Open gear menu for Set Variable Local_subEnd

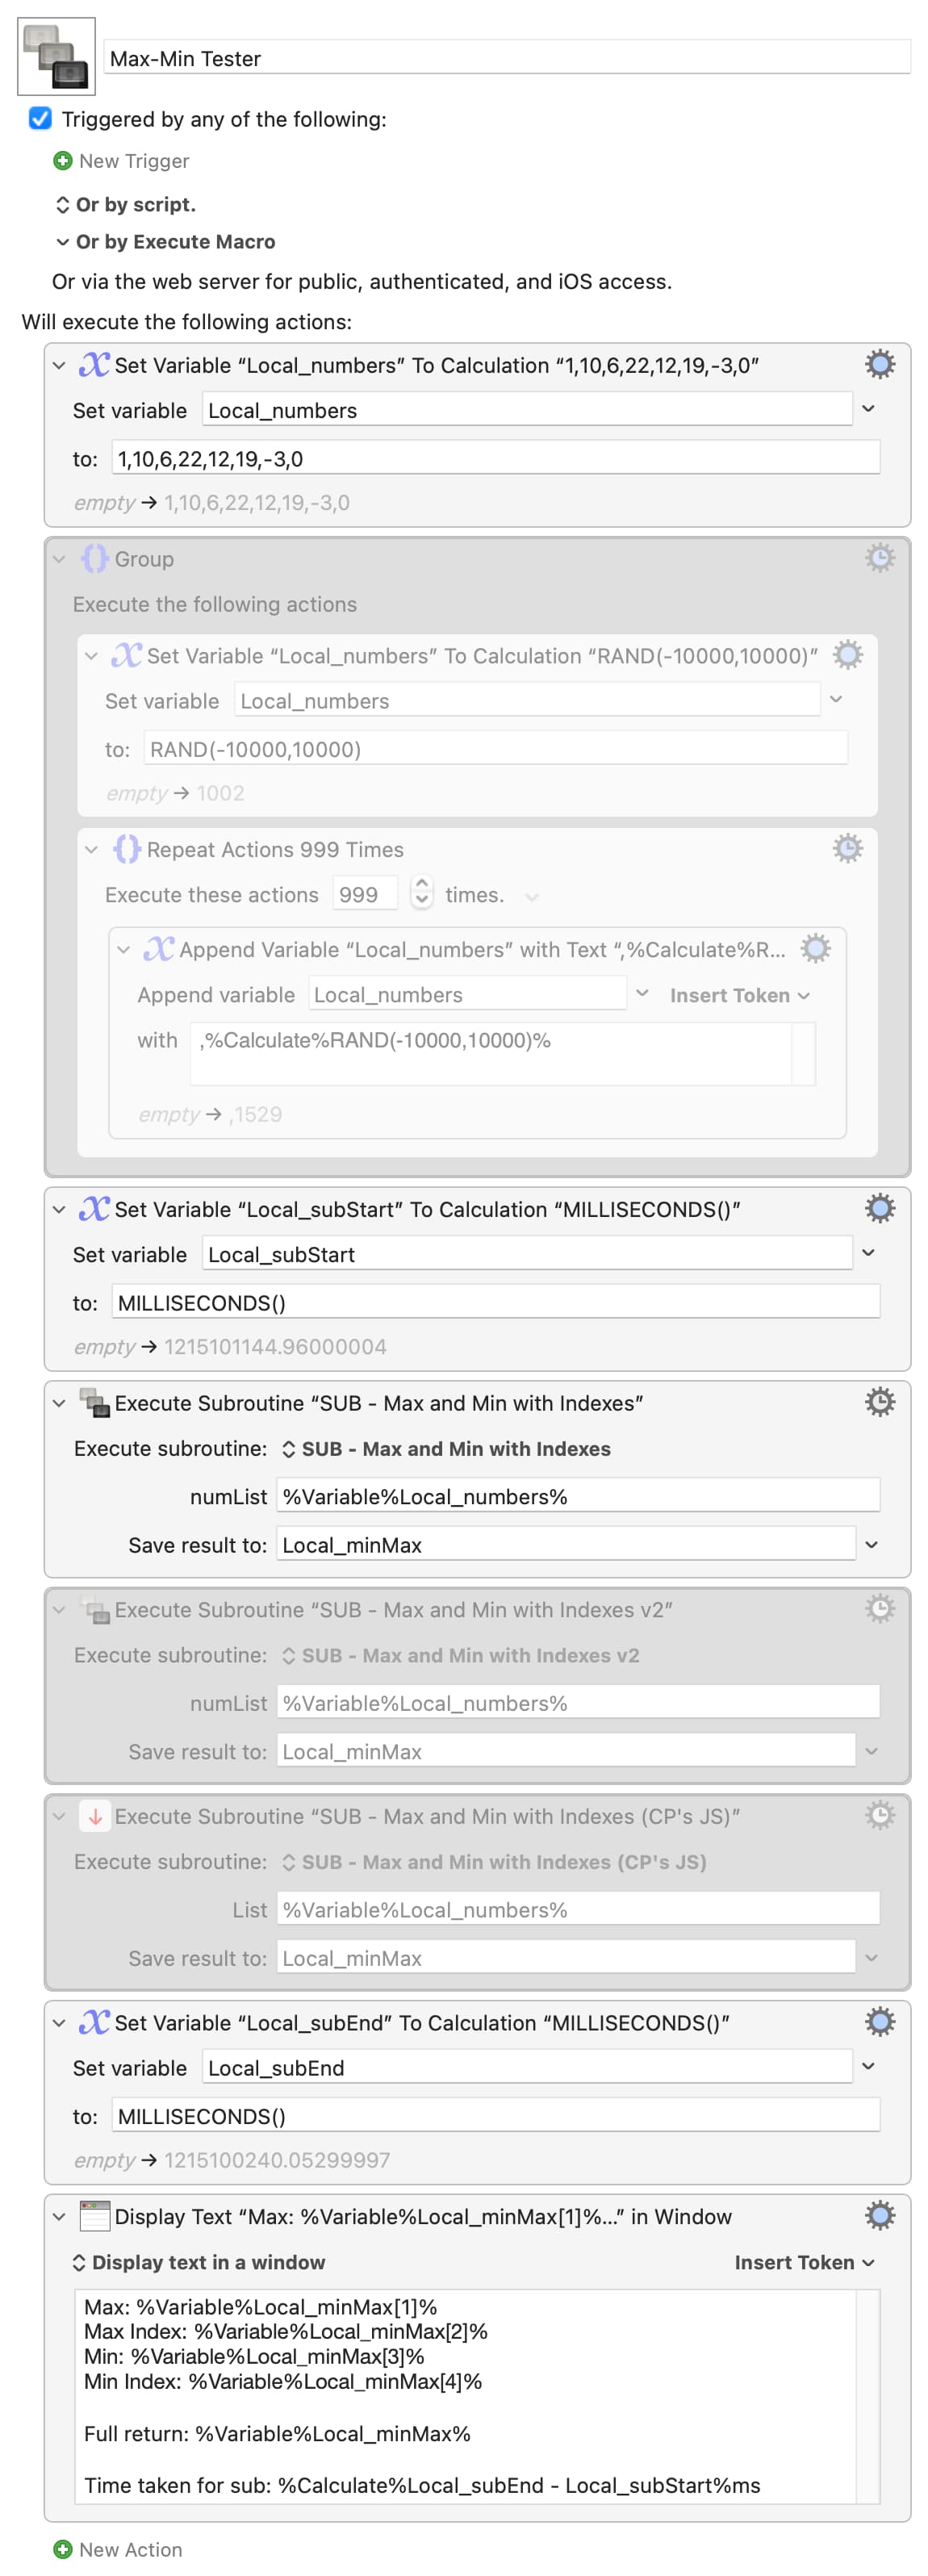tap(879, 2021)
